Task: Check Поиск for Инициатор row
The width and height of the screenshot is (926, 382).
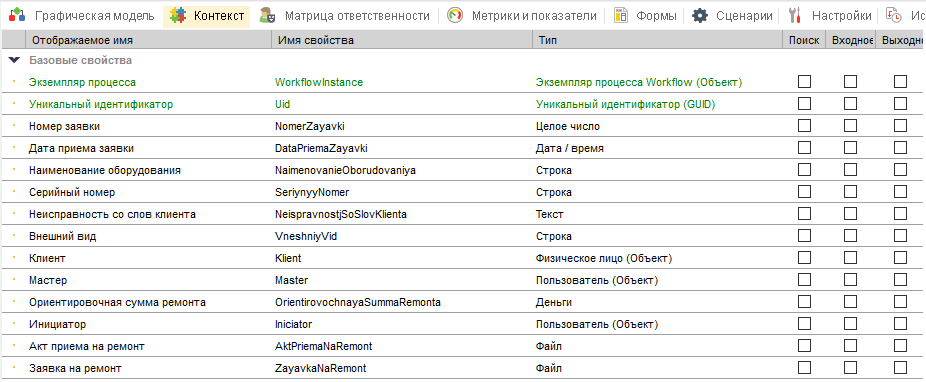Action: click(x=804, y=324)
